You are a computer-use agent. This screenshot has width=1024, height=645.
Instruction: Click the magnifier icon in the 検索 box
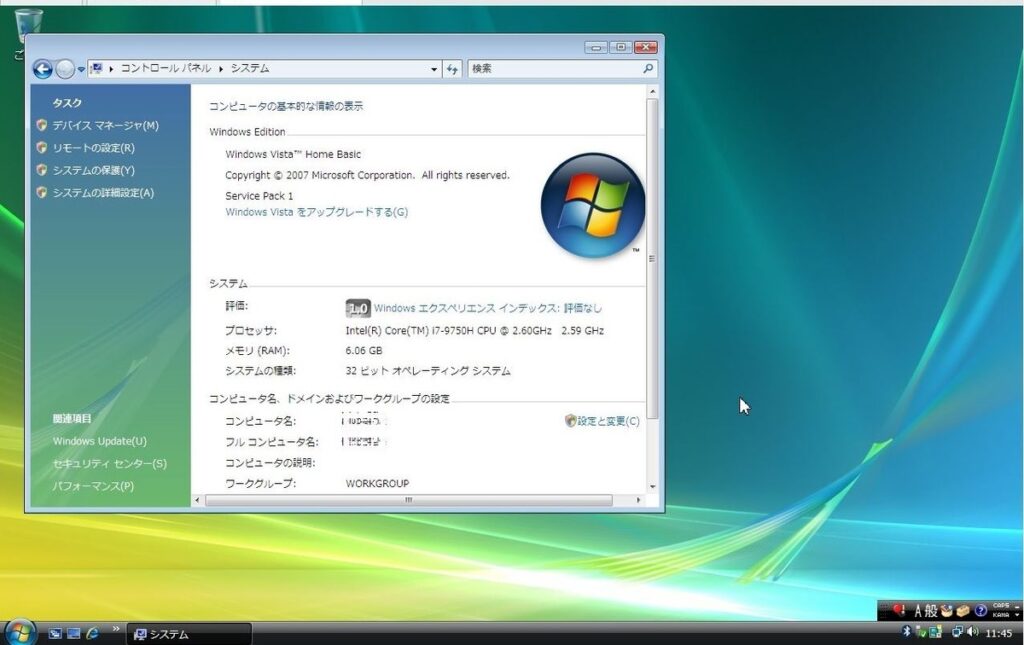[x=648, y=68]
